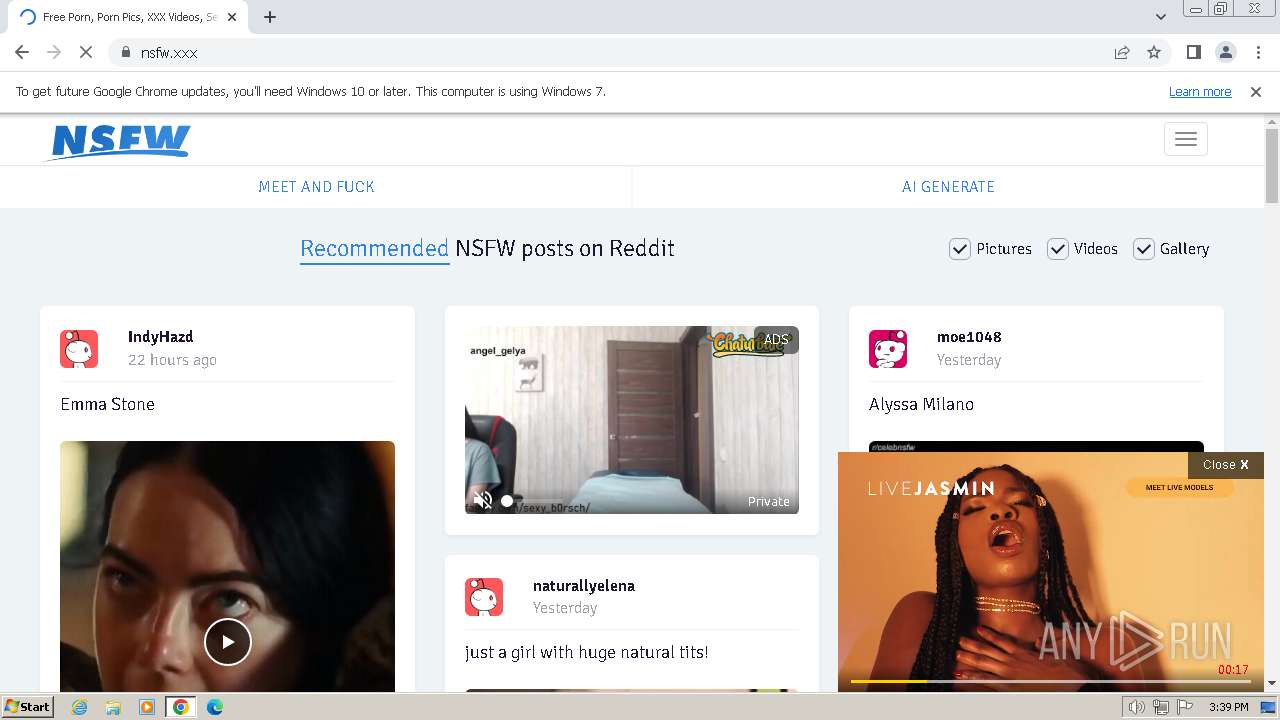Image resolution: width=1280 pixels, height=720 pixels.
Task: Expand the tab search chevron
Action: coord(1160,17)
